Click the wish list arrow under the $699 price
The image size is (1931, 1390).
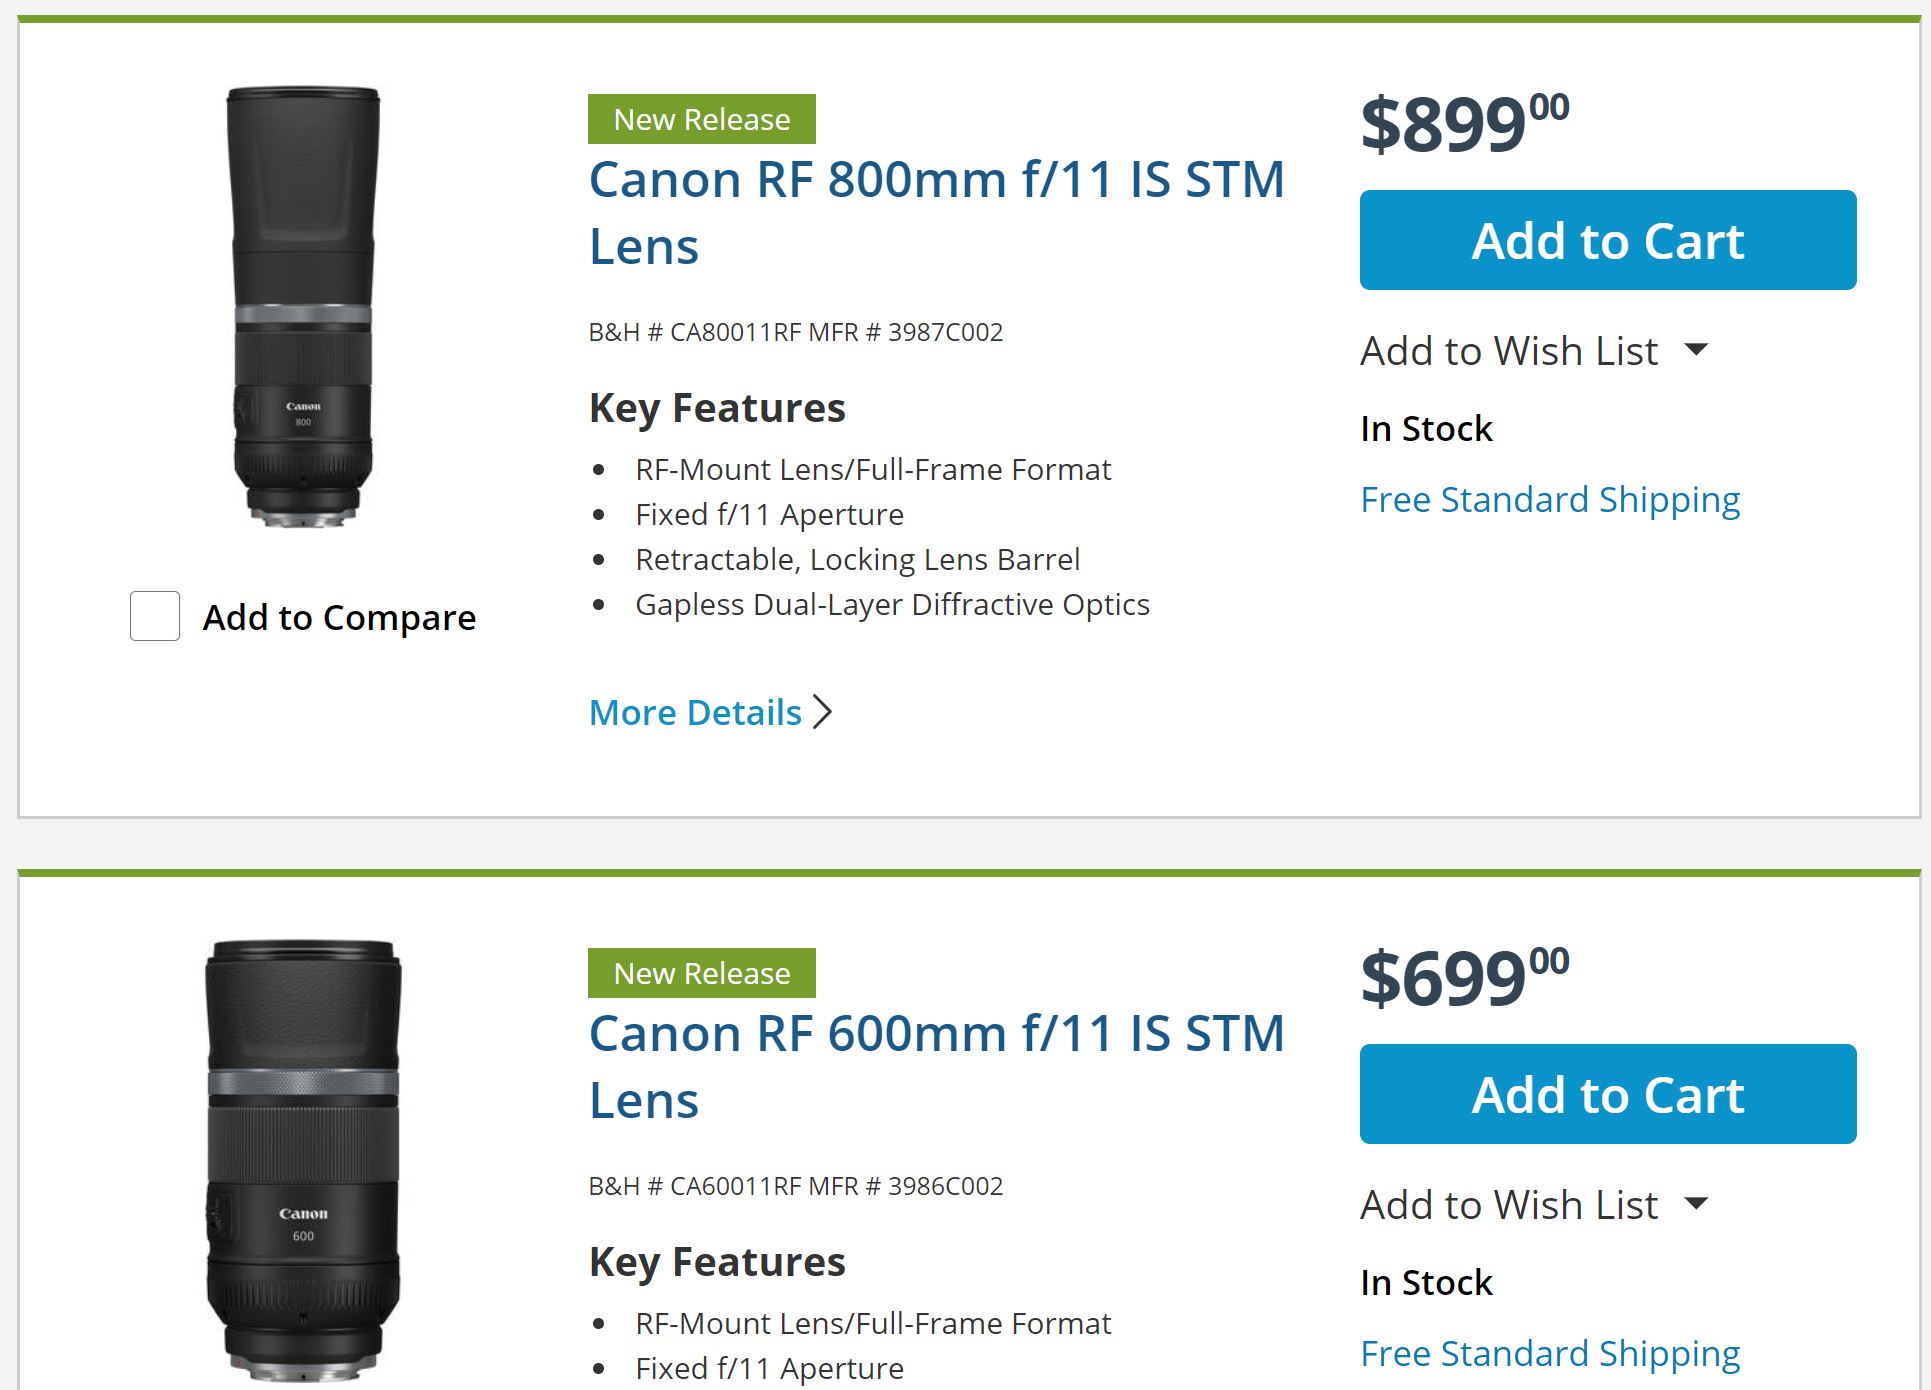1696,1204
